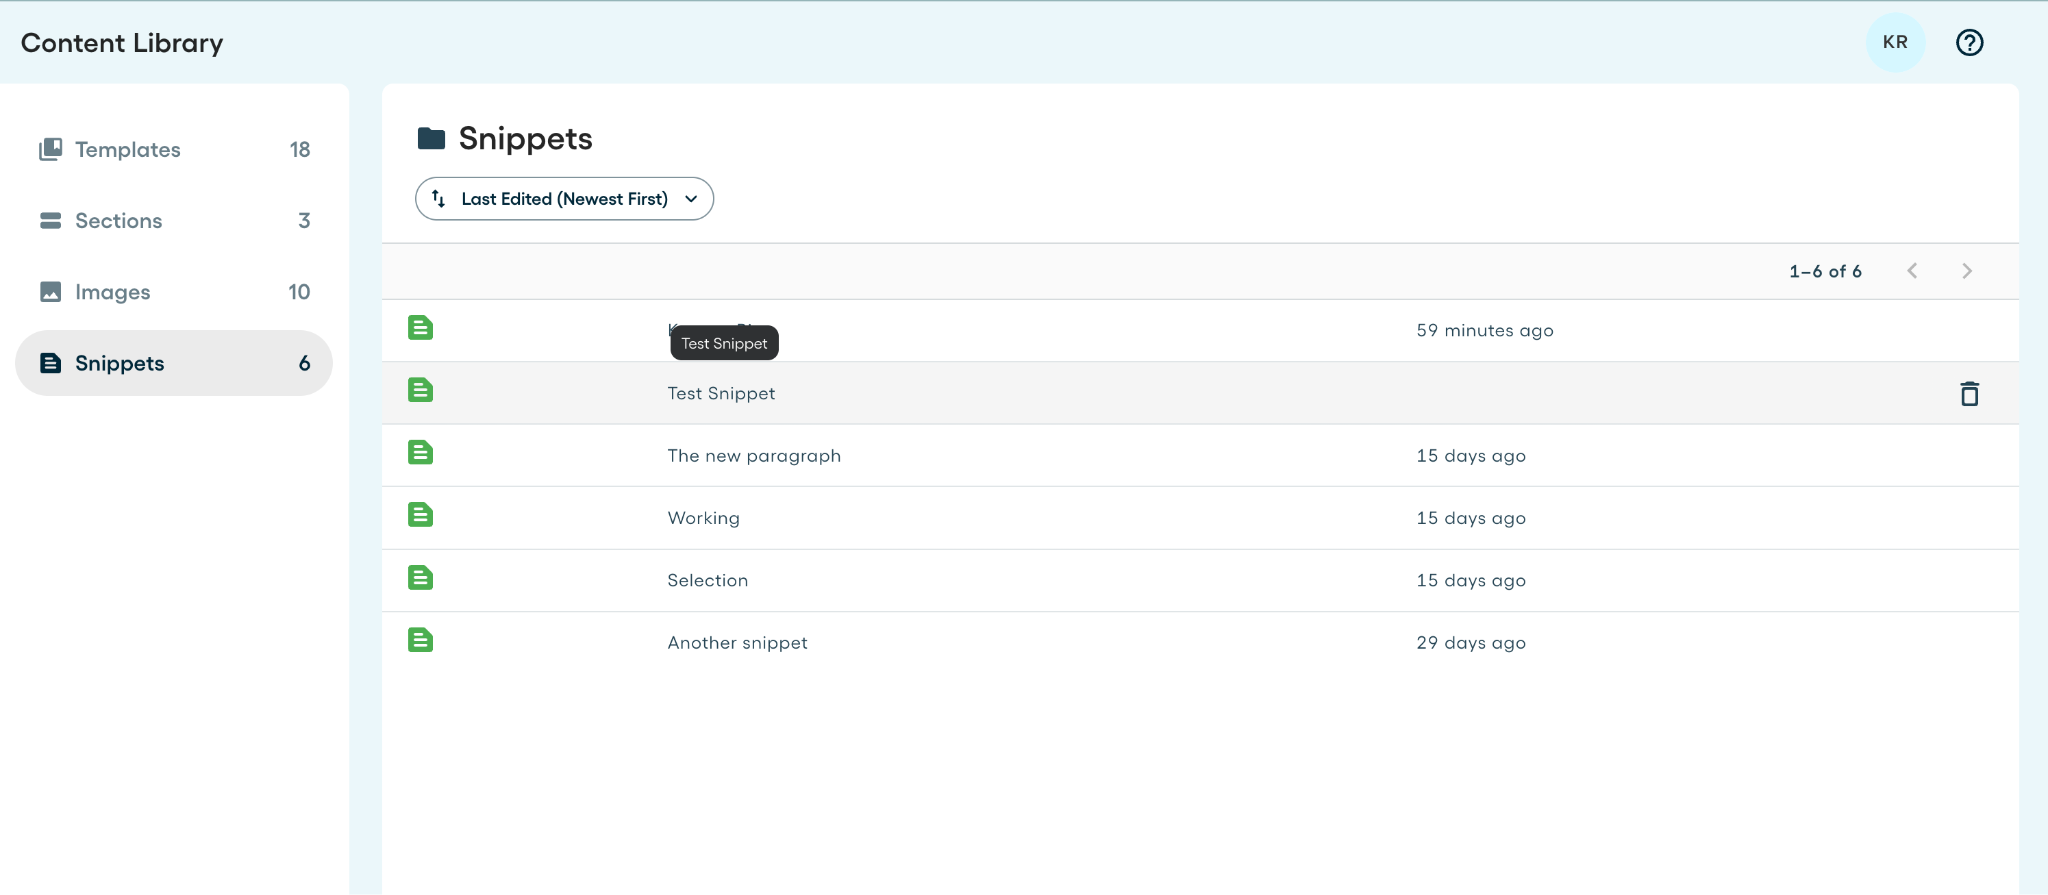Click the green icon beside Another snippet
Image resolution: width=2048 pixels, height=895 pixels.
pyautogui.click(x=420, y=640)
